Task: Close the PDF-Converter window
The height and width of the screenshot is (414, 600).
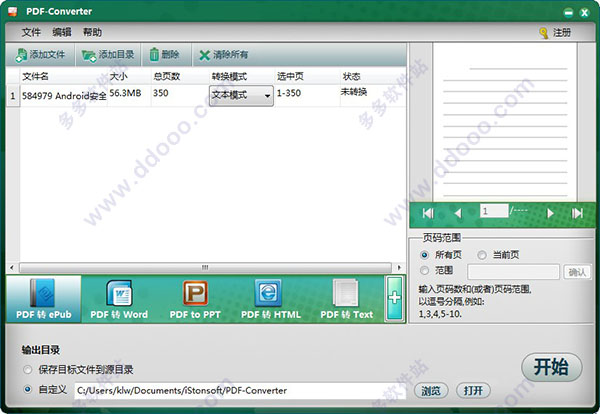Action: 585,13
